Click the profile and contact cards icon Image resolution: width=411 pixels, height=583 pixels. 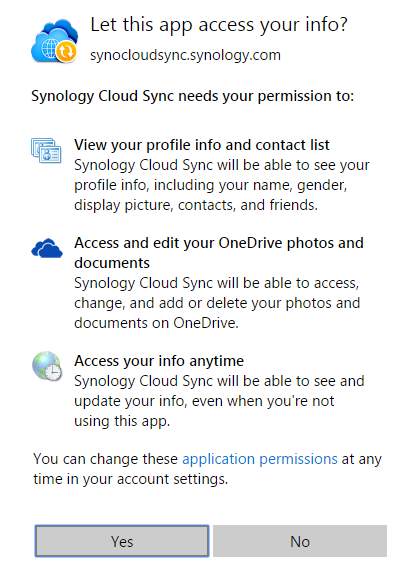46,150
